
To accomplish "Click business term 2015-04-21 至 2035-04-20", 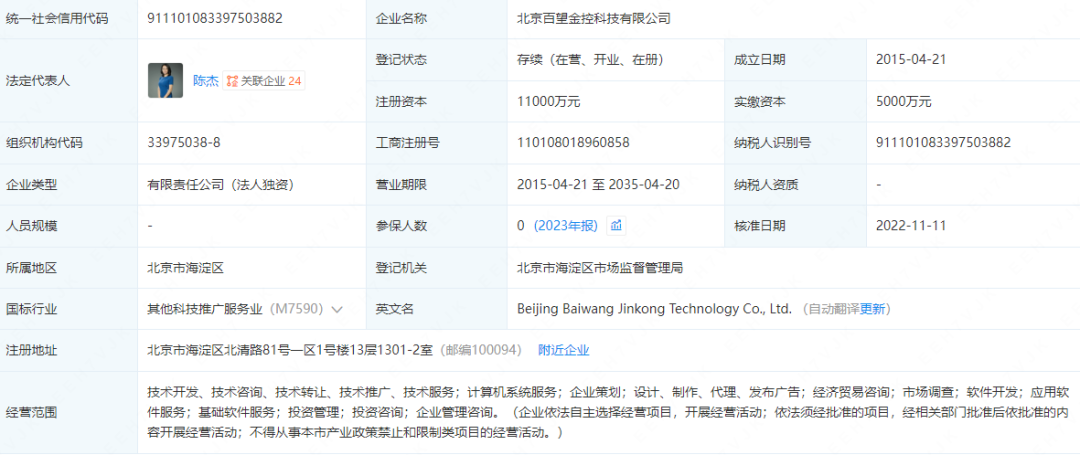I will [599, 184].
